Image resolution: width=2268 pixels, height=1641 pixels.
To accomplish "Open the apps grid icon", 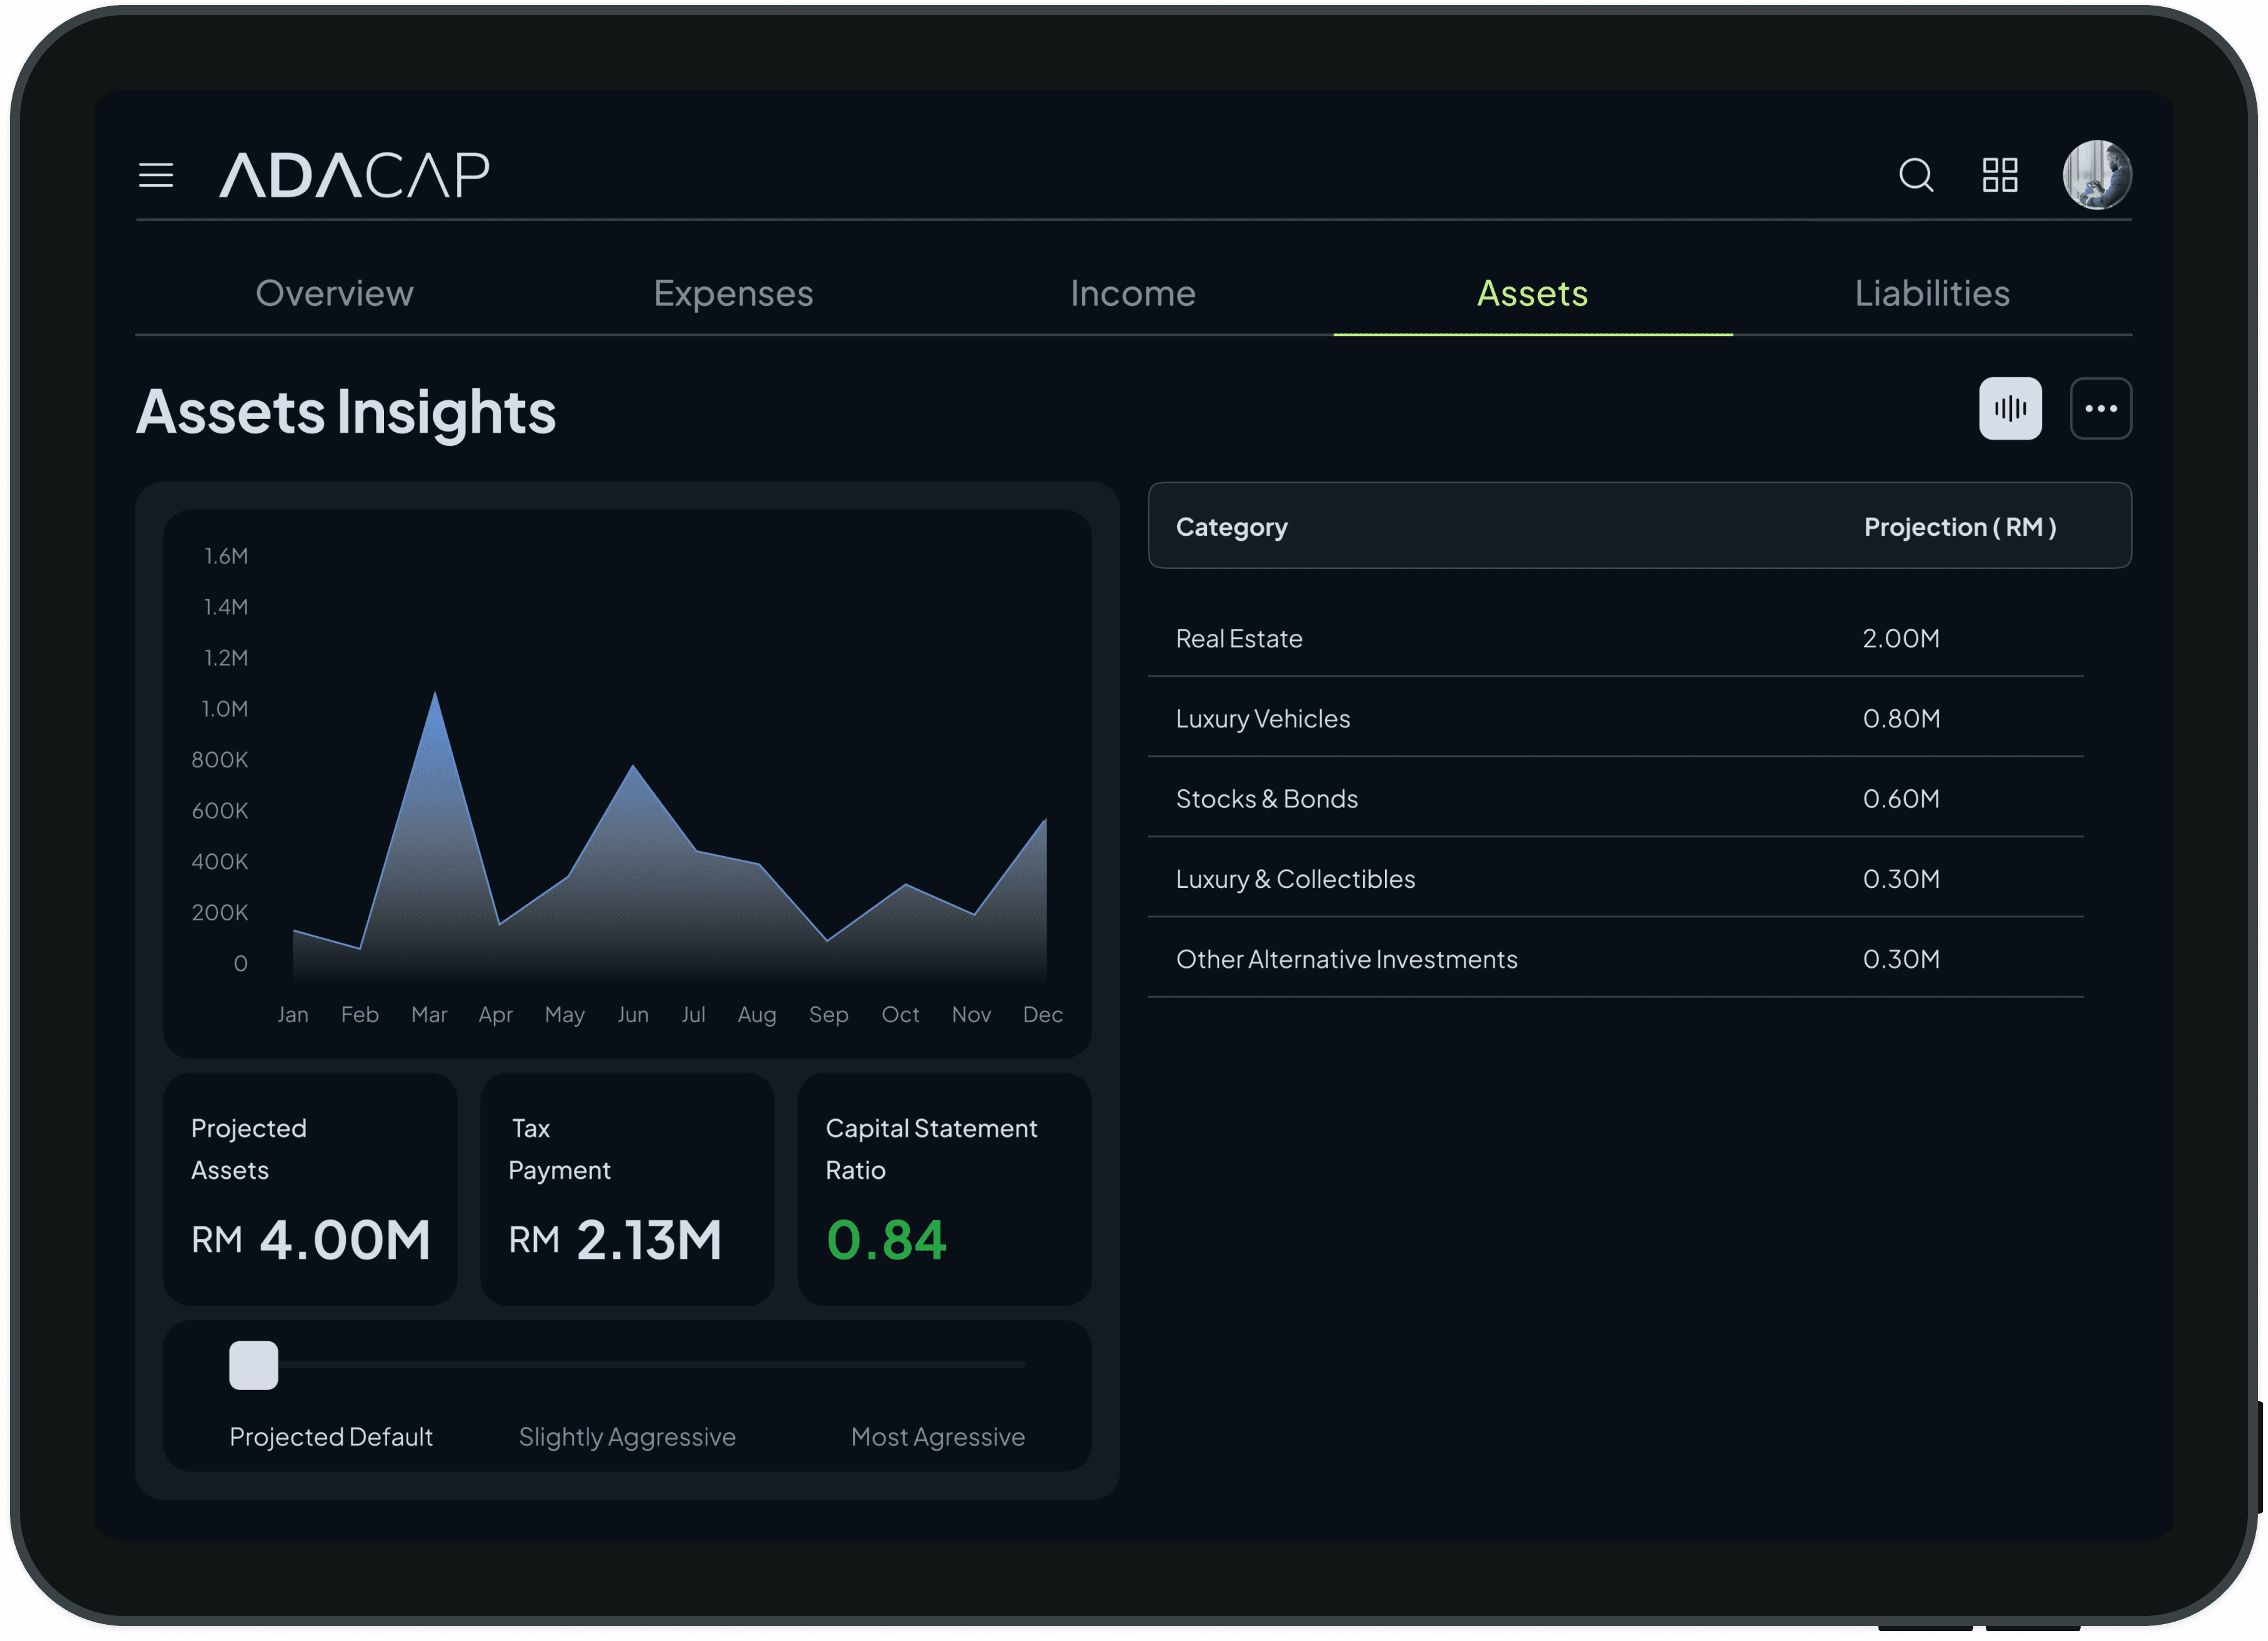I will coord(2000,175).
